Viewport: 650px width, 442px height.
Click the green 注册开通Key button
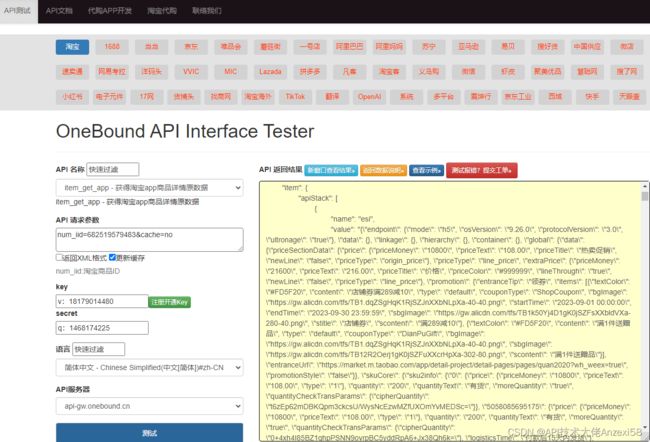click(170, 302)
